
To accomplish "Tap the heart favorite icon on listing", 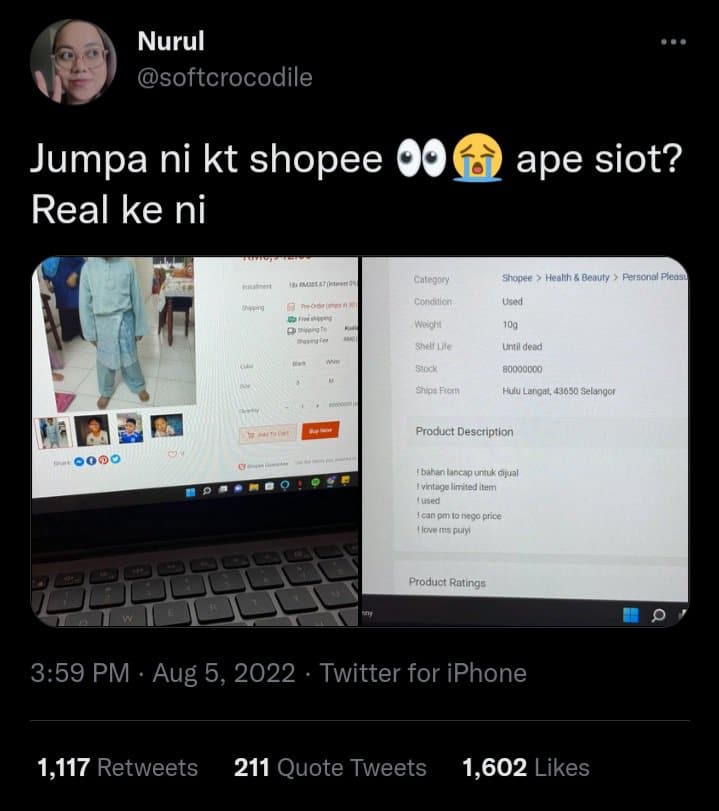I will tap(172, 454).
